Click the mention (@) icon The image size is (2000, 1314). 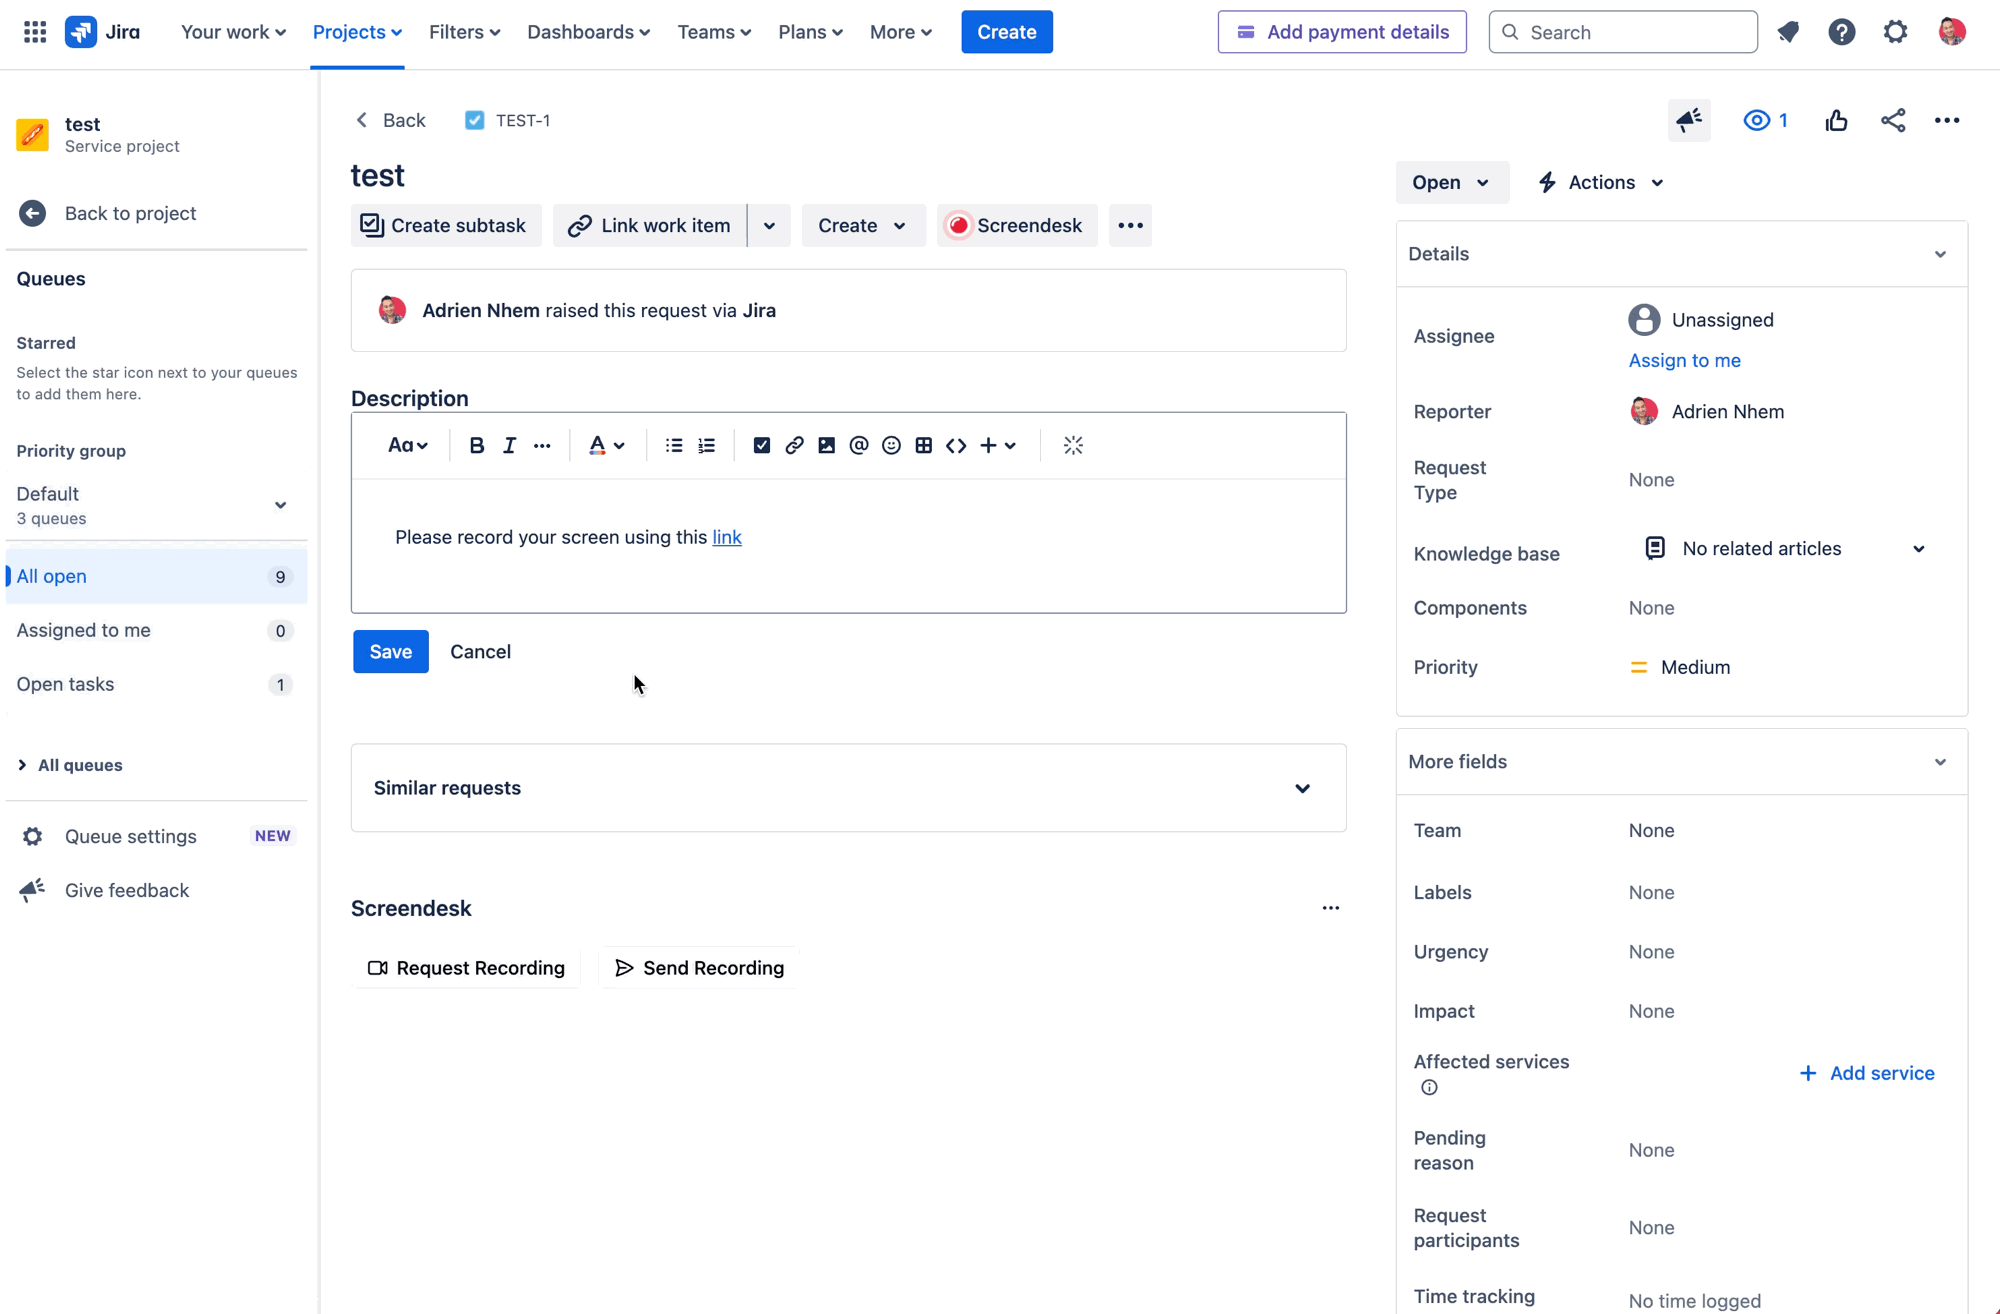pyautogui.click(x=859, y=446)
